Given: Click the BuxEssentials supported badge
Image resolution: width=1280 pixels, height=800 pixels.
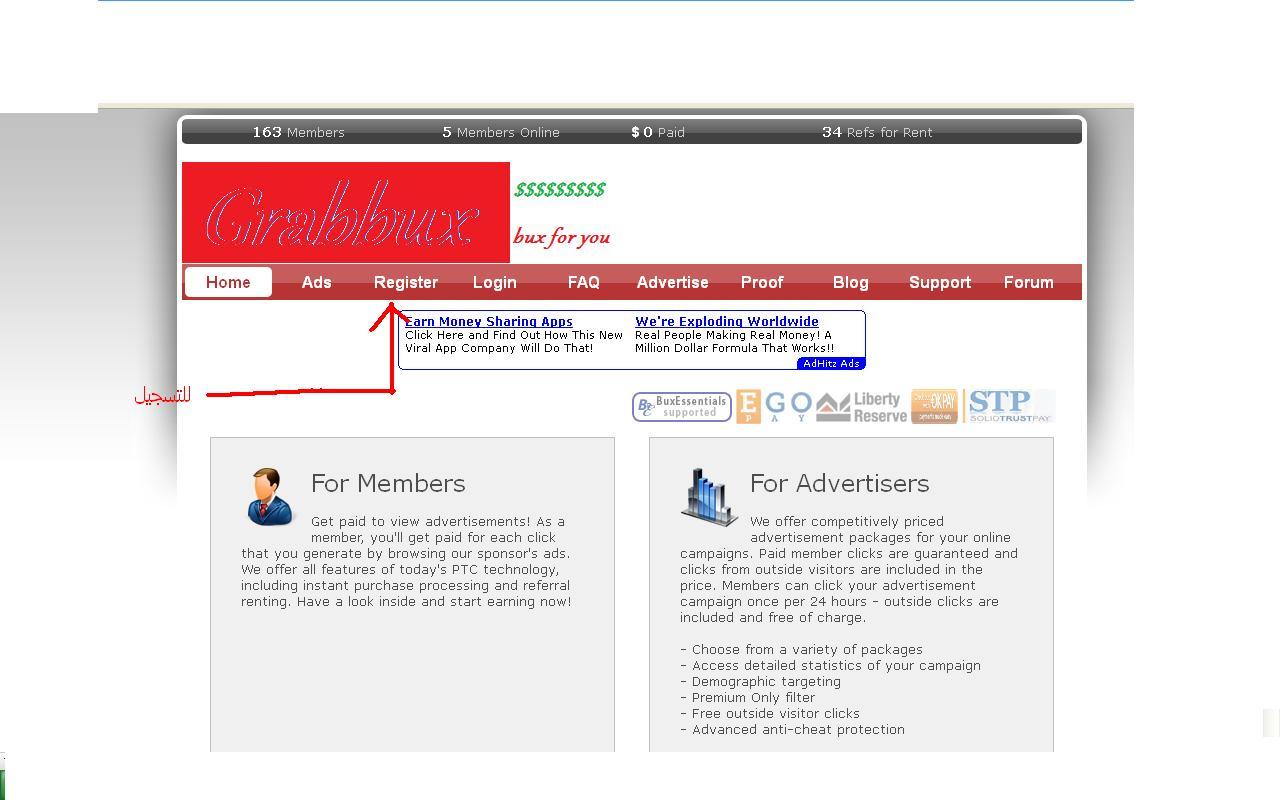Looking at the screenshot, I should pyautogui.click(x=681, y=407).
